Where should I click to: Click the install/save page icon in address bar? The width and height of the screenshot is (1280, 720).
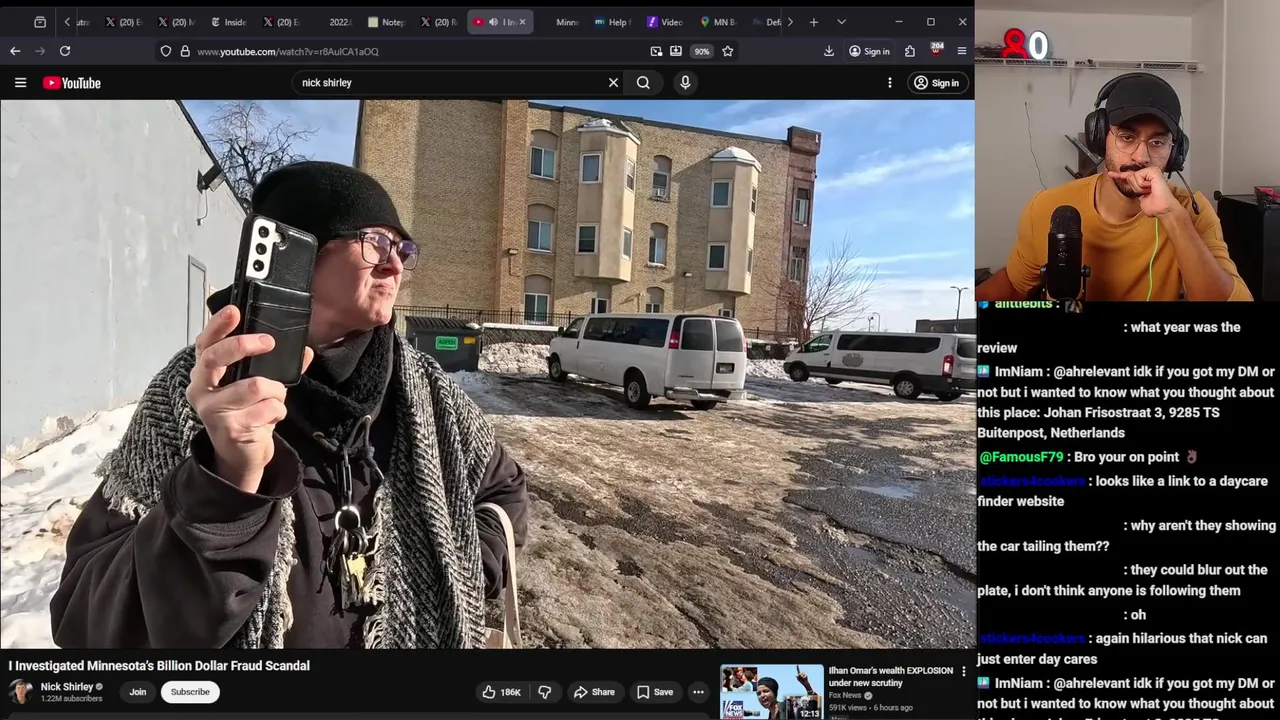coord(676,51)
